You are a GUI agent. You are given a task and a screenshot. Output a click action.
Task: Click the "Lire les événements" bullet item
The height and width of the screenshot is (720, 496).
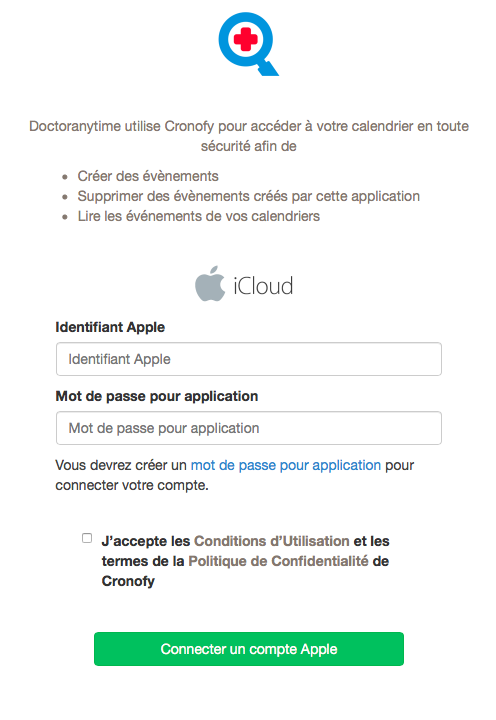(x=198, y=216)
